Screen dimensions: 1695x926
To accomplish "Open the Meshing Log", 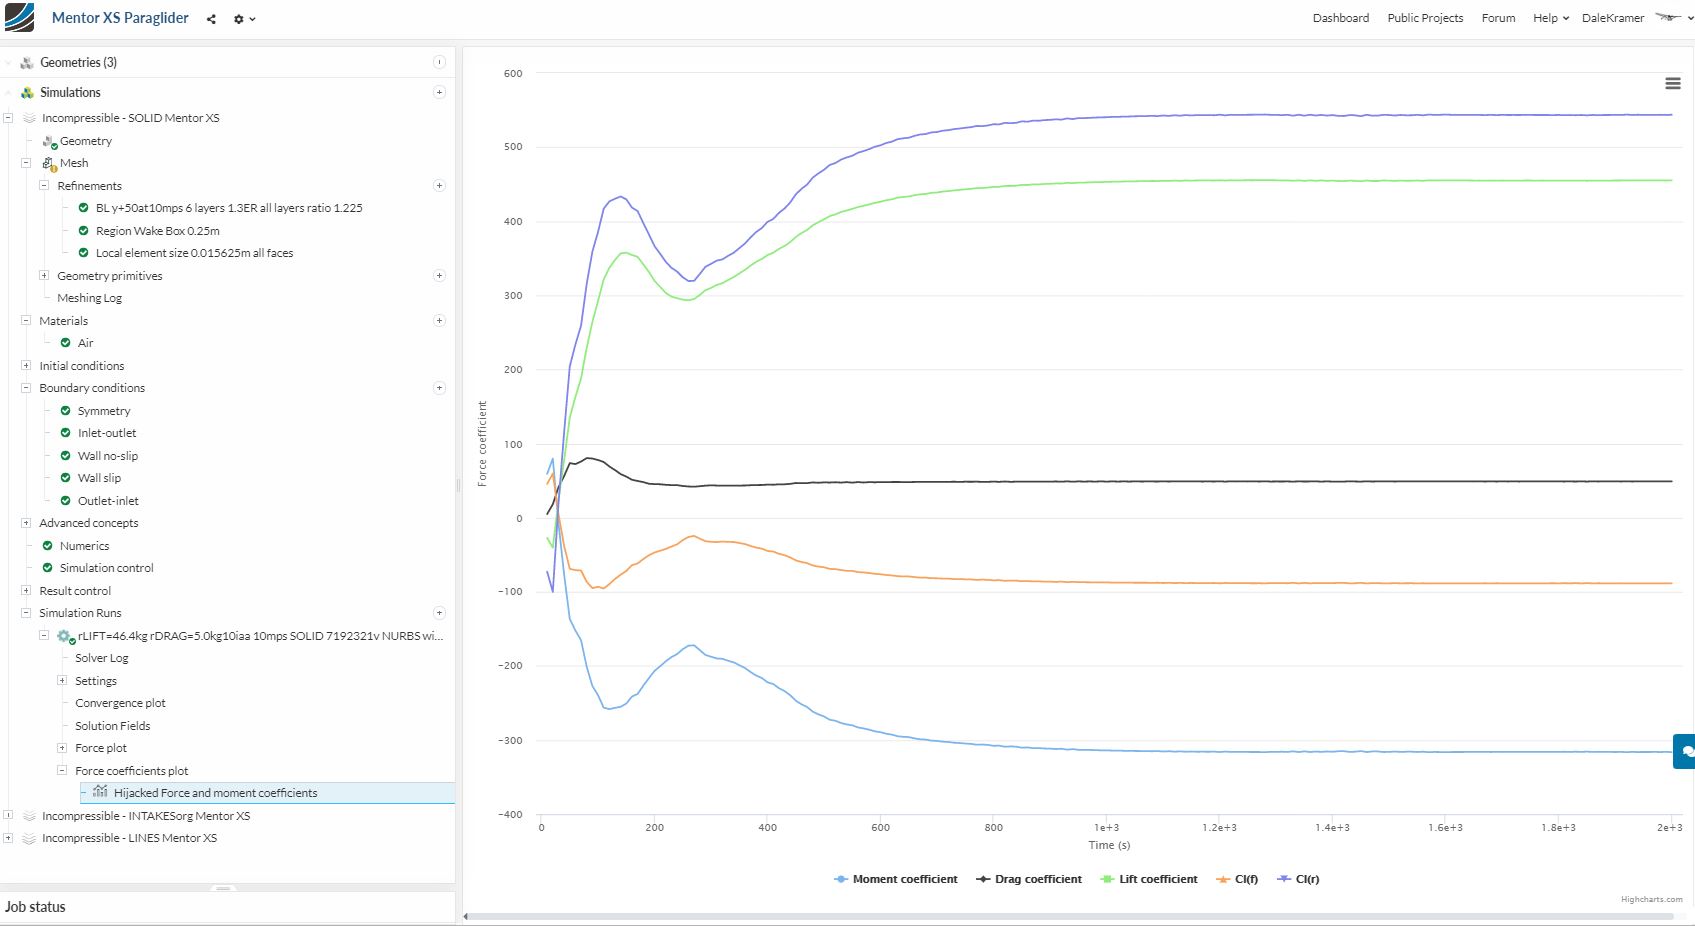I will pos(89,298).
